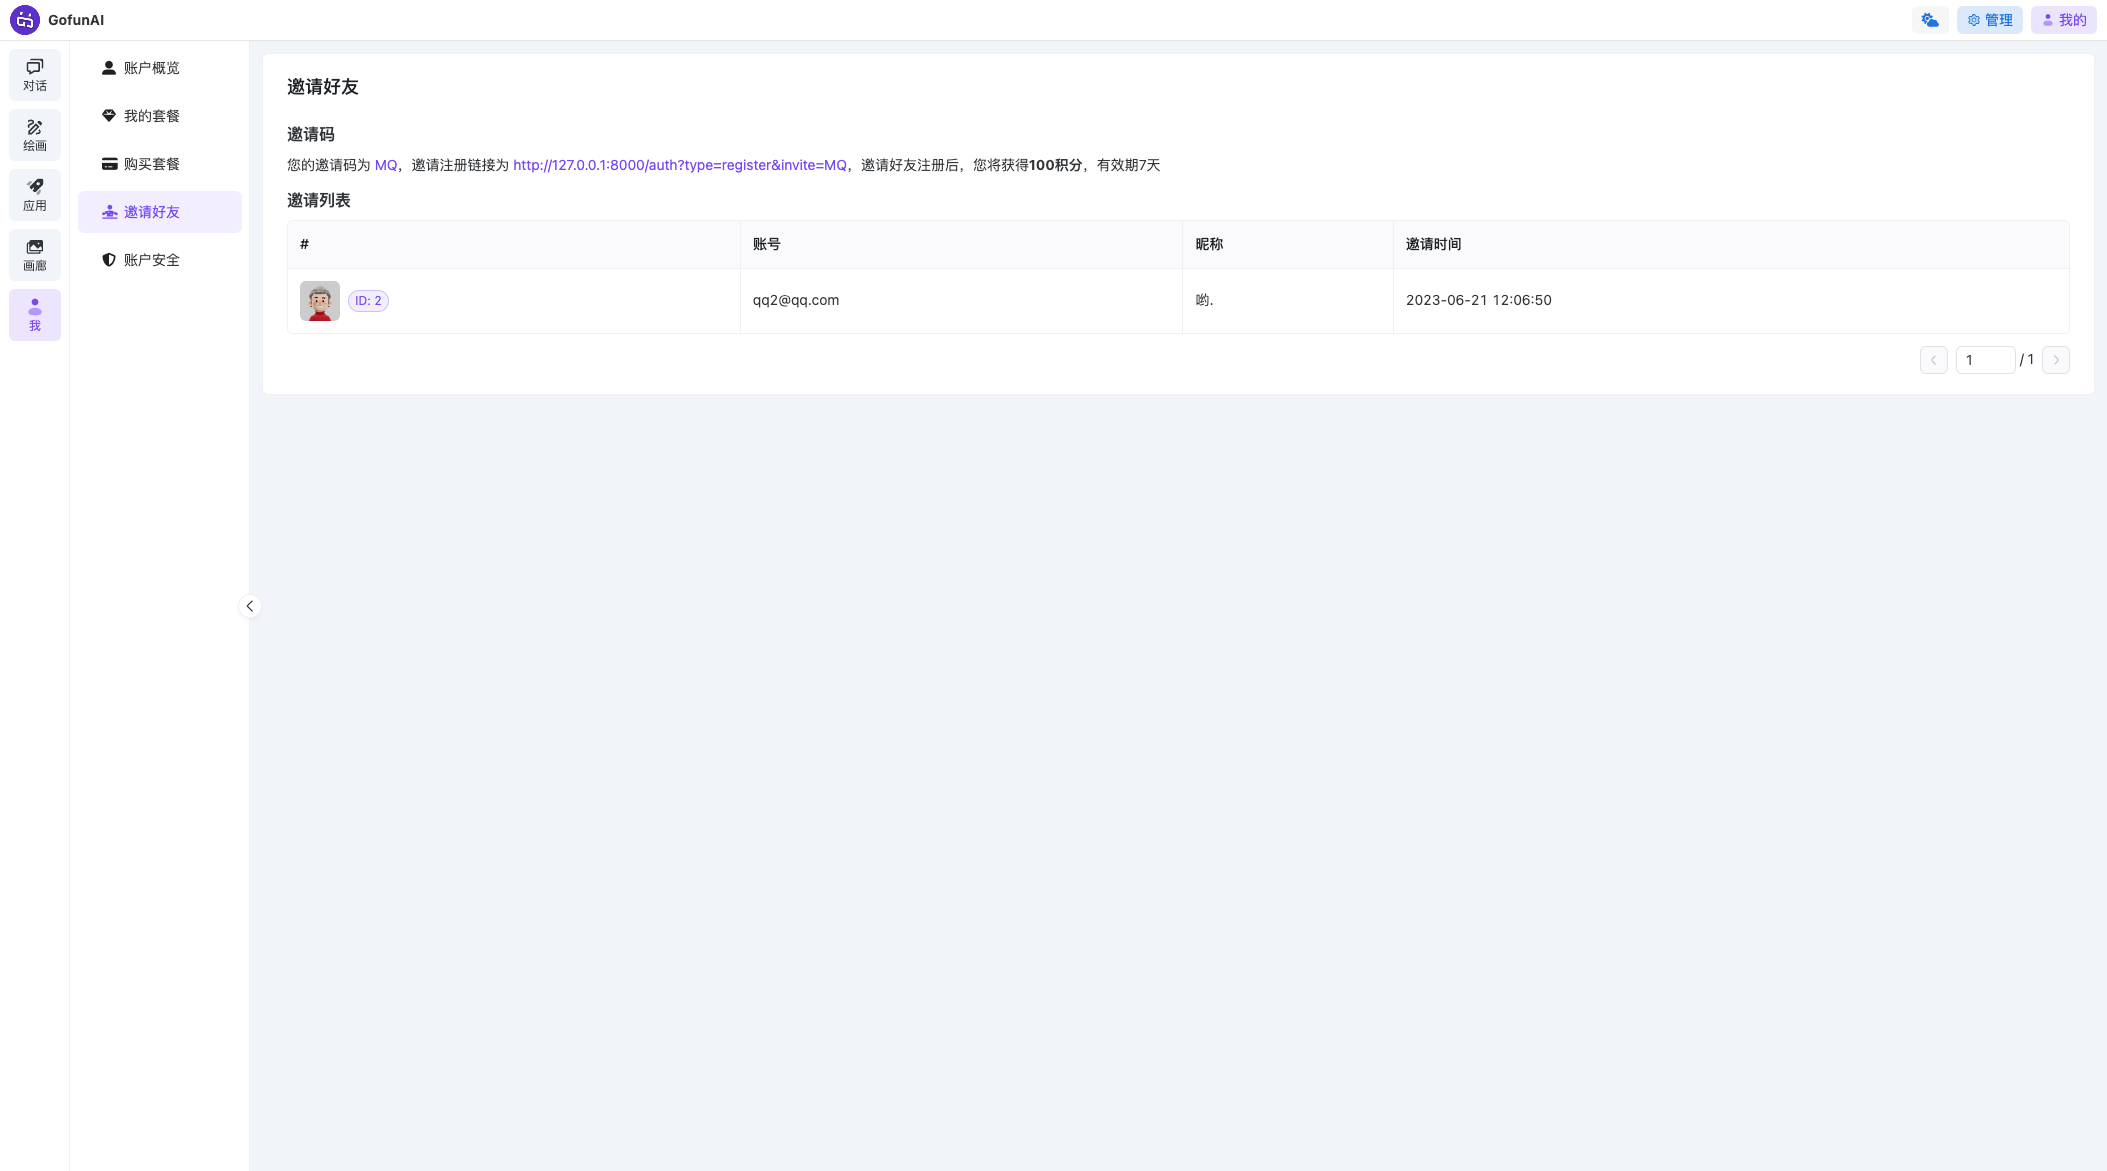Viewport: 2107px width, 1171px height.
Task: Open the 对话 chat sidebar icon
Action: [x=35, y=74]
